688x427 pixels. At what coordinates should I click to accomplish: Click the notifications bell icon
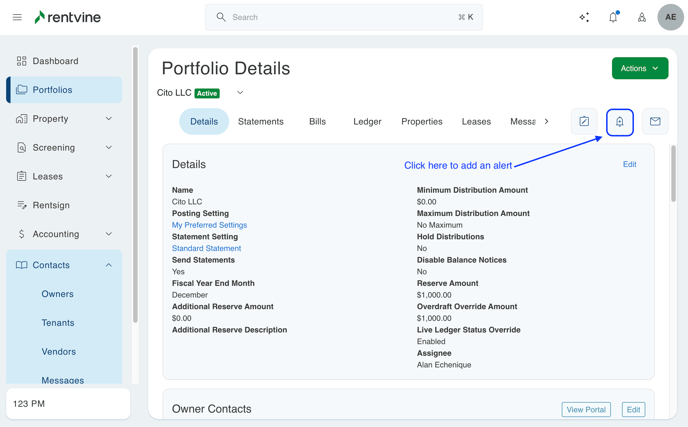click(x=613, y=17)
